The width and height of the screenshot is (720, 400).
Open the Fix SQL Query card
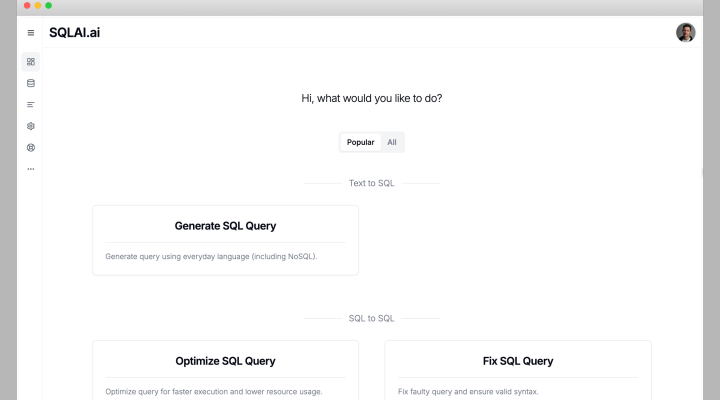(x=517, y=361)
